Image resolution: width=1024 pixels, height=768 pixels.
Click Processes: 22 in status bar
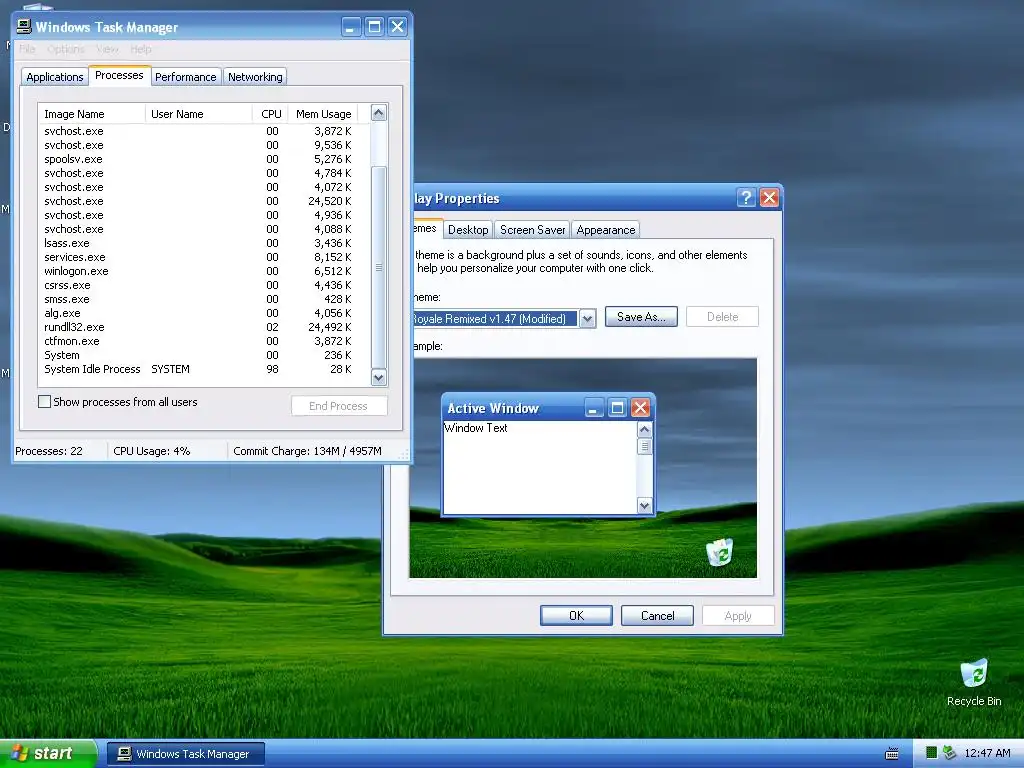point(49,451)
